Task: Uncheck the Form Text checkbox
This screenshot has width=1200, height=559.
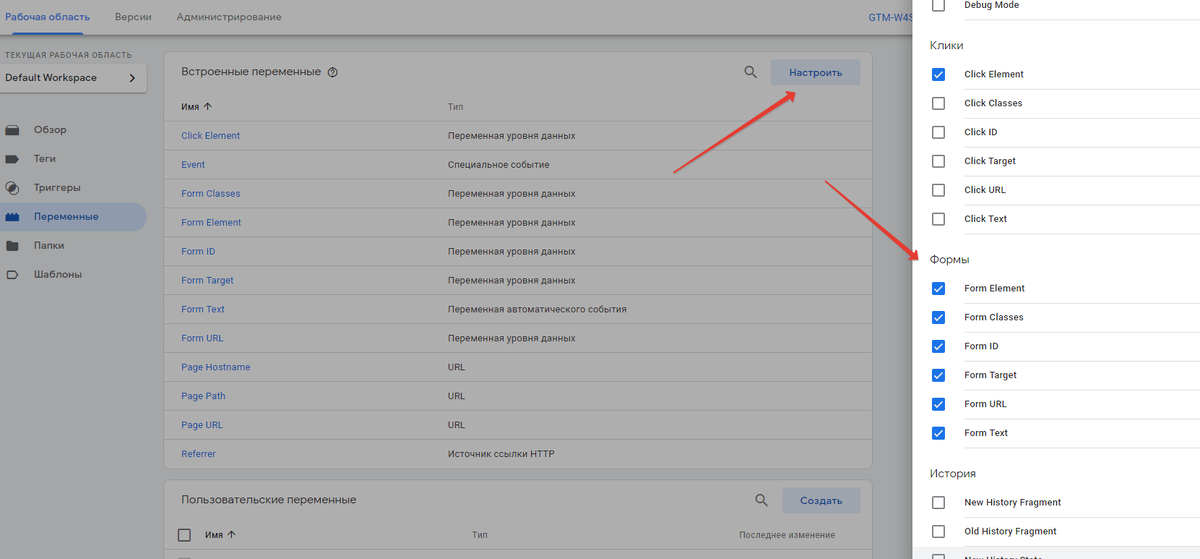Action: [x=938, y=433]
